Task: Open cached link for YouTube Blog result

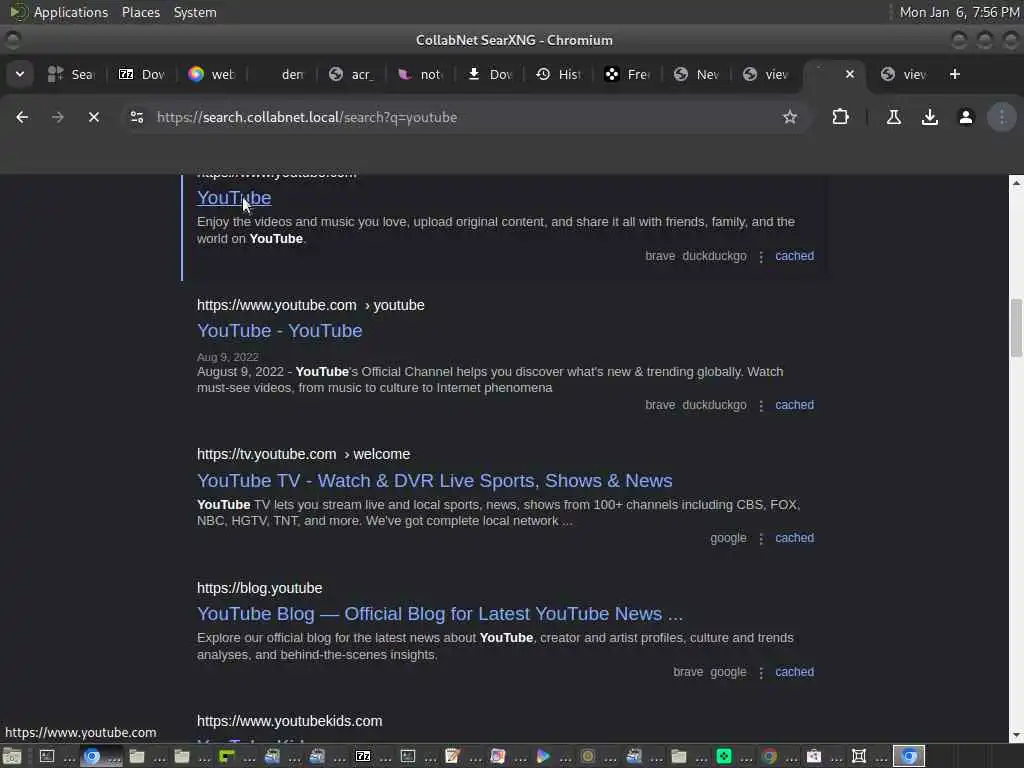Action: tap(794, 672)
